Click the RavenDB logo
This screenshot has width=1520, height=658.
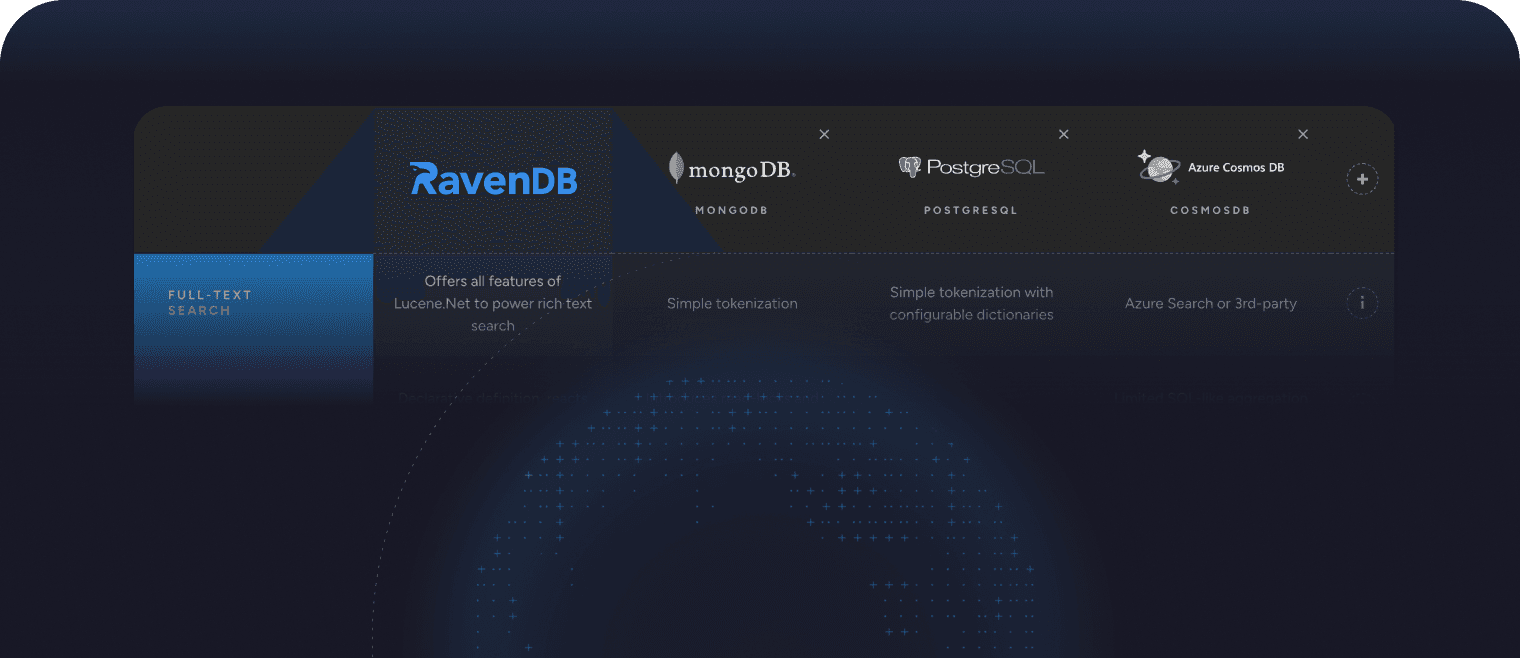(494, 179)
